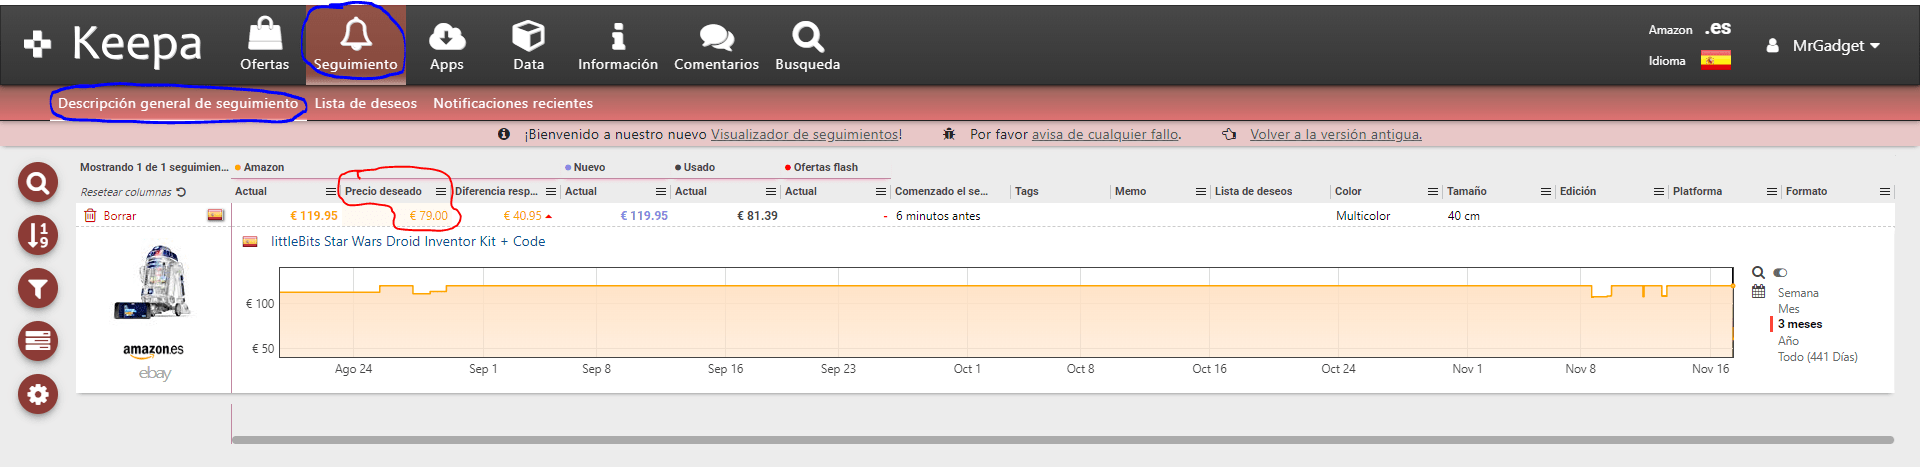This screenshot has width=1920, height=467.
Task: Click Resetear columnas
Action: pyautogui.click(x=126, y=192)
